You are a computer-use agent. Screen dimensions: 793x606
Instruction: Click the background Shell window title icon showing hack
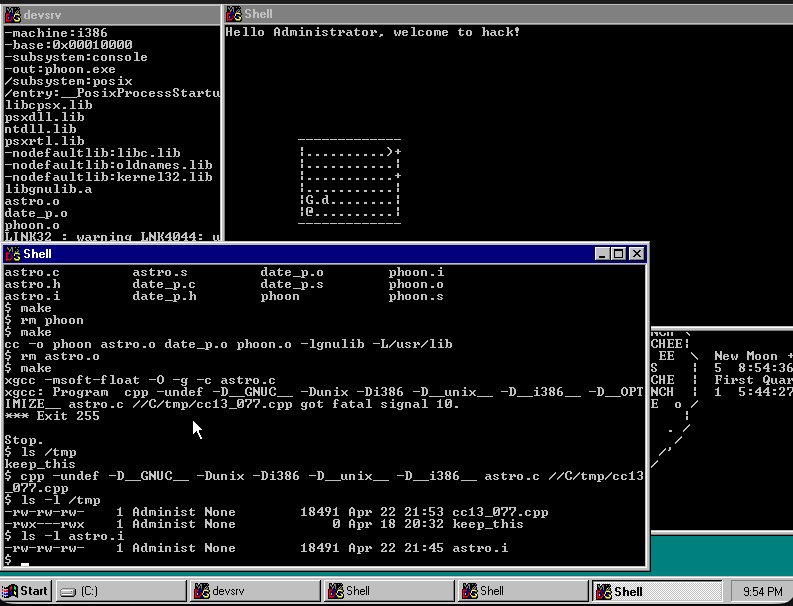click(234, 14)
